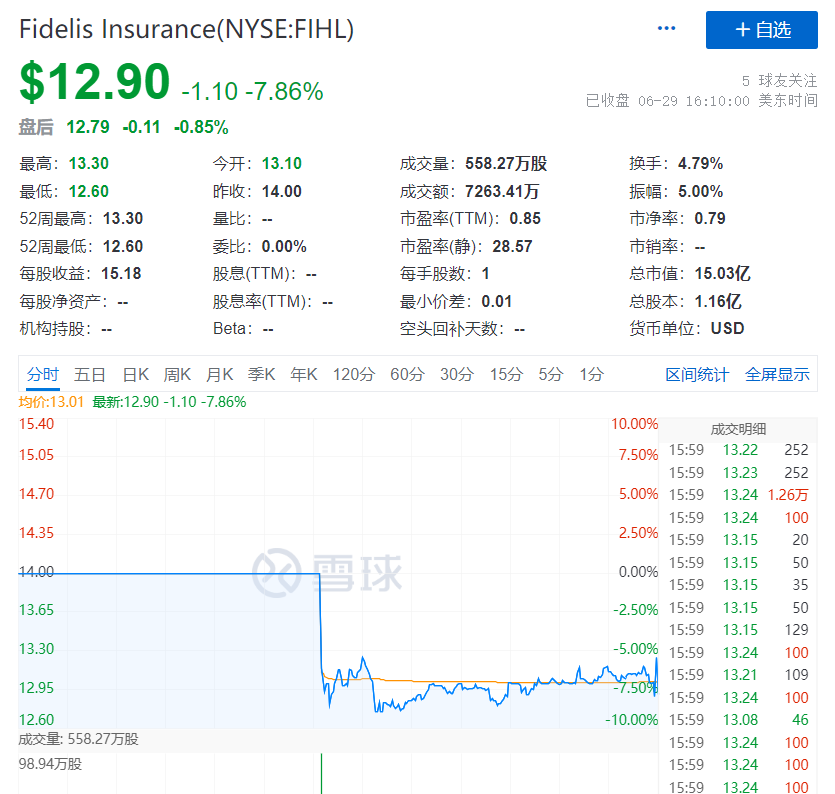Select the 周K weekly chart view

point(176,373)
